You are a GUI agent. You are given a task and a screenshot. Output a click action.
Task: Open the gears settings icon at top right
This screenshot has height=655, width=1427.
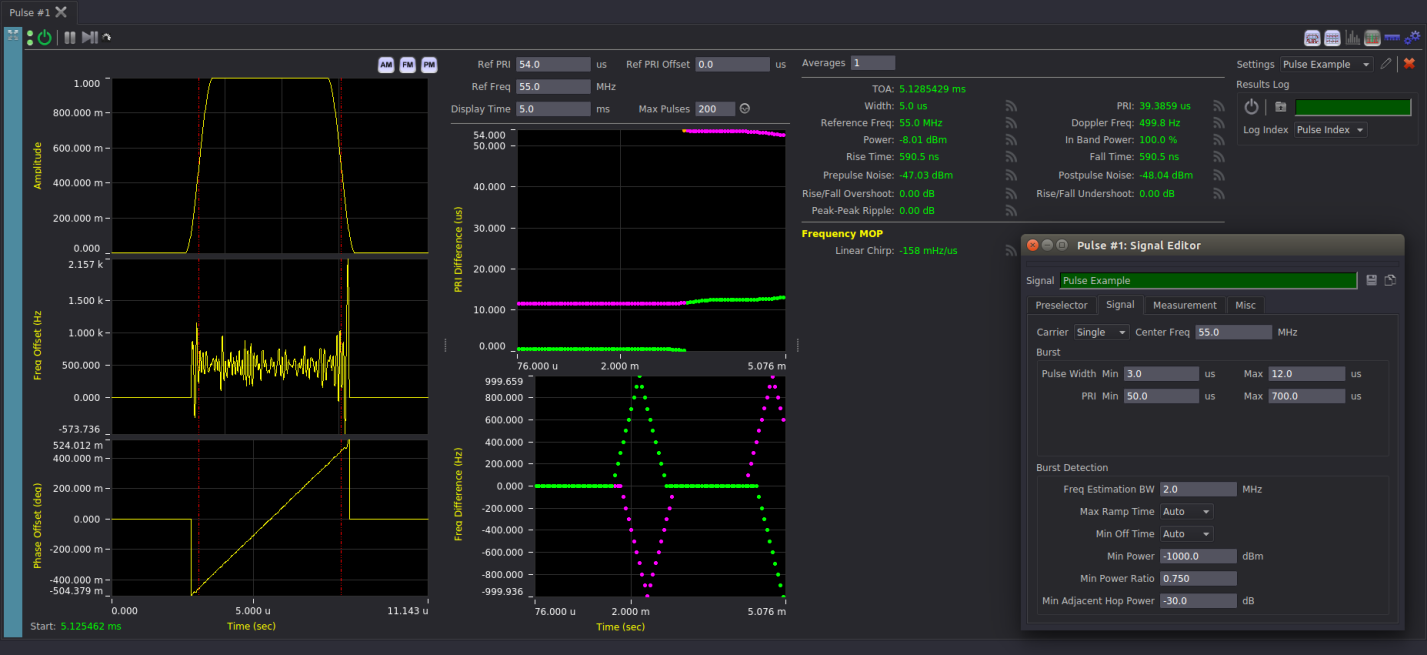(1412, 37)
